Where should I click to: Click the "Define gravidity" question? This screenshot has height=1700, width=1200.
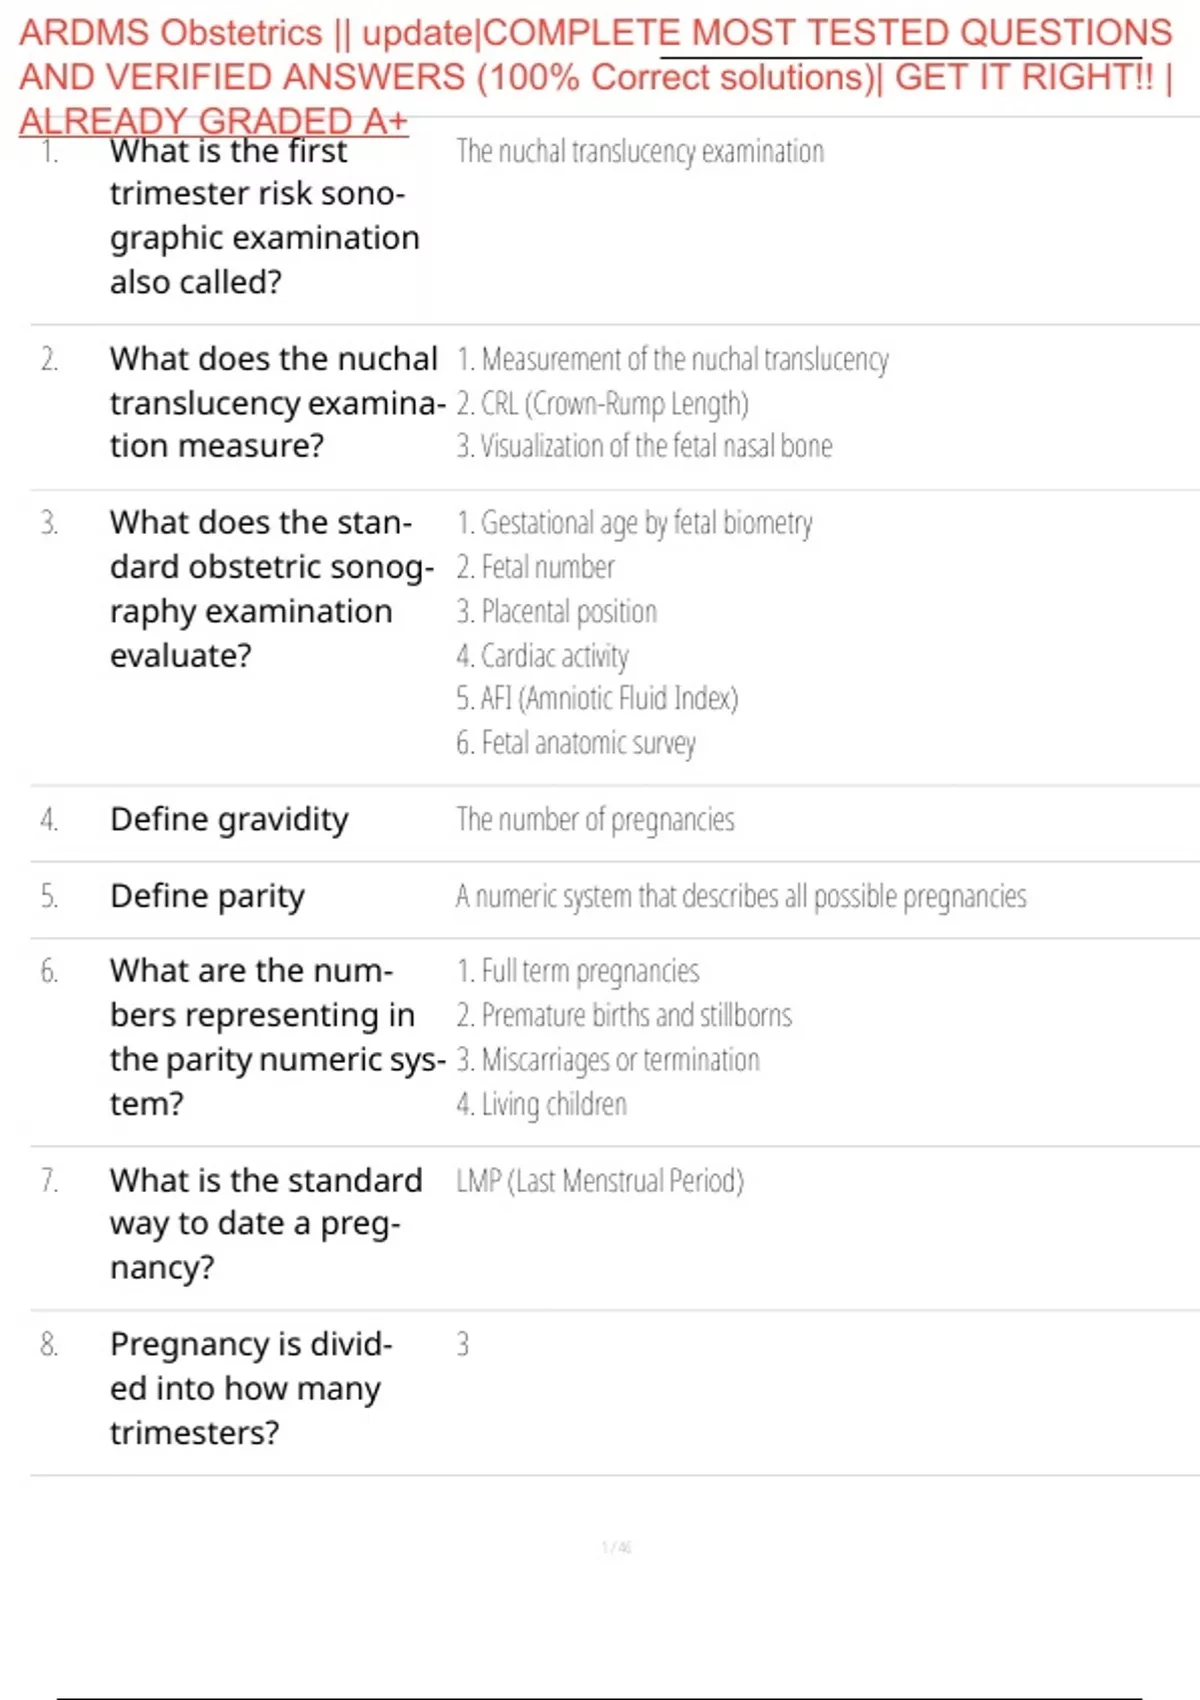point(229,819)
